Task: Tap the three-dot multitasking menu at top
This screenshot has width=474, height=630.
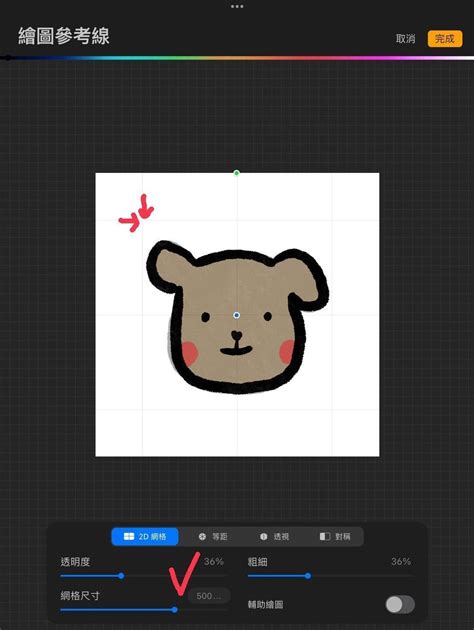Action: (237, 6)
